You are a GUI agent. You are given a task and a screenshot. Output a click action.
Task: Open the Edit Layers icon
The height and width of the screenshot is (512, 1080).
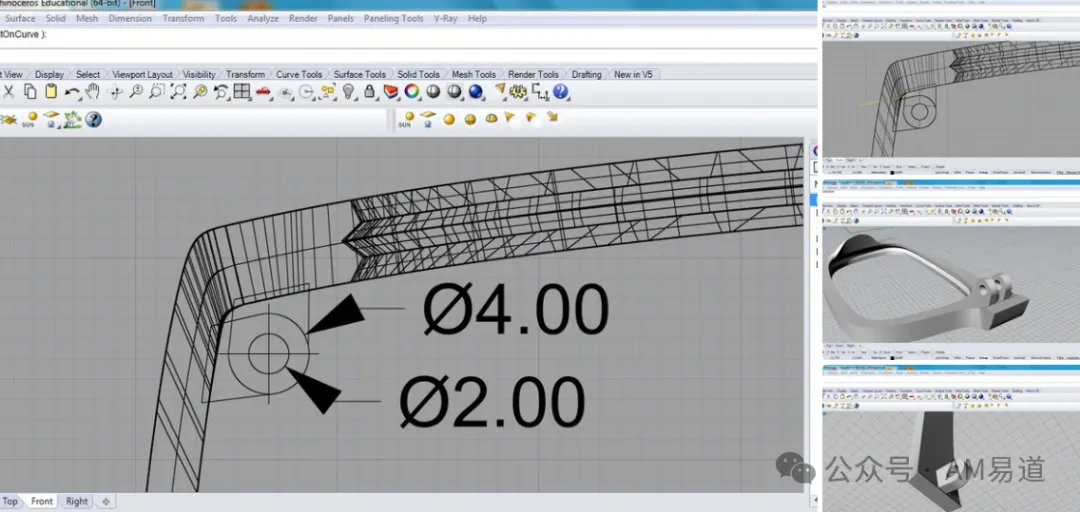click(391, 92)
